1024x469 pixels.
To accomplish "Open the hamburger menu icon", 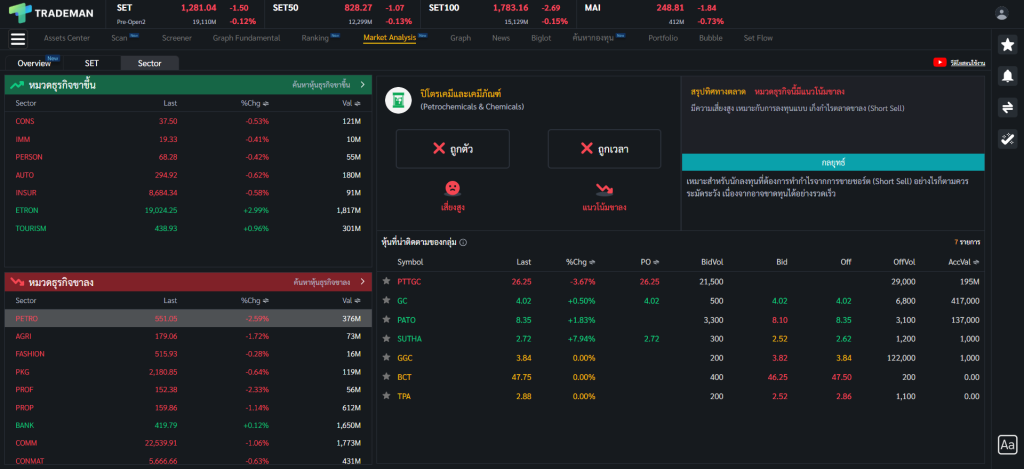I will [17, 39].
